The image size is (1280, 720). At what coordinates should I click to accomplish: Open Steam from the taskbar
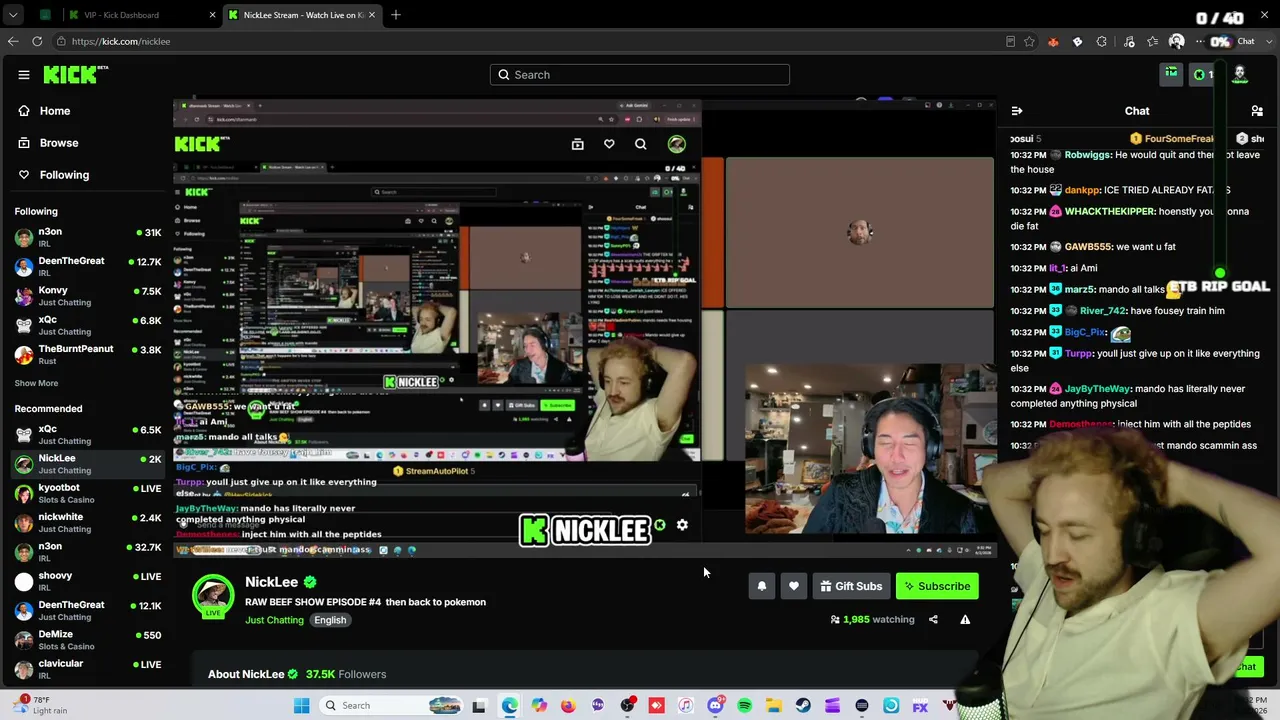tap(803, 706)
